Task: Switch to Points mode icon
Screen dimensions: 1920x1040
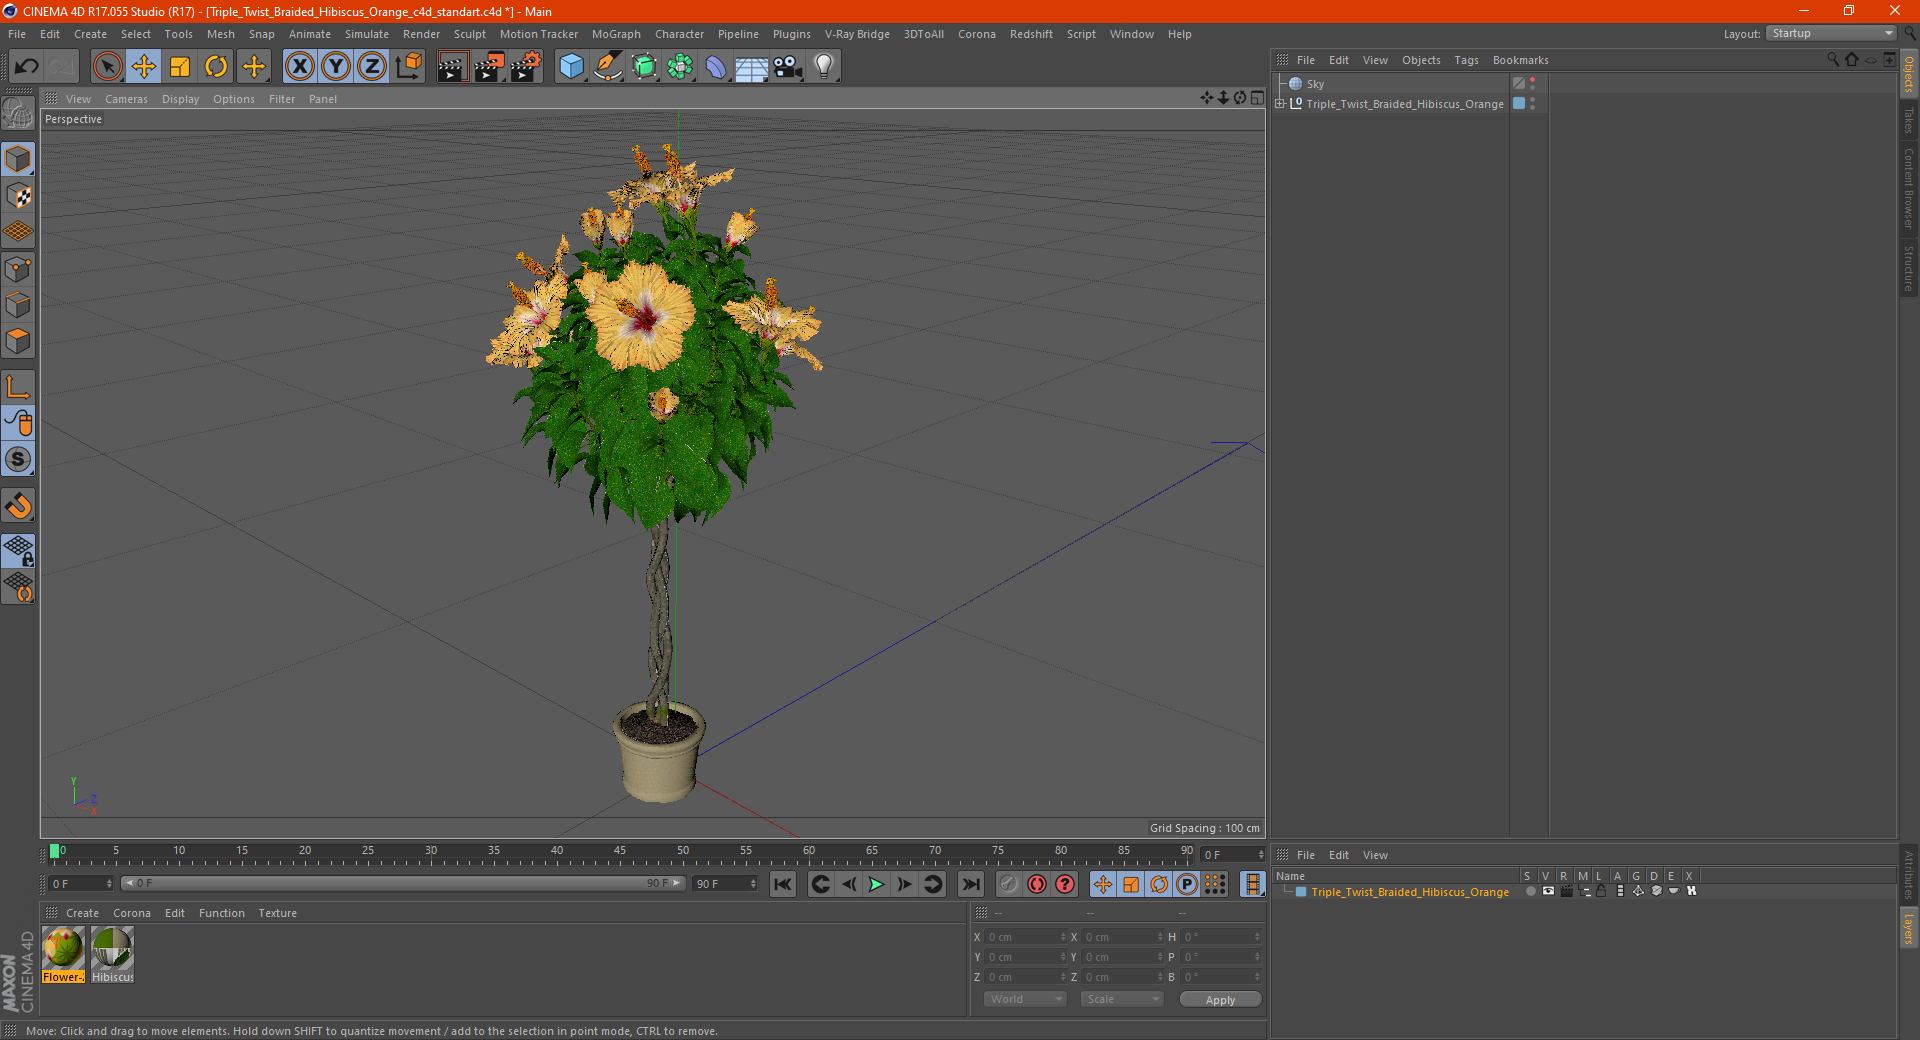Action: (18, 269)
